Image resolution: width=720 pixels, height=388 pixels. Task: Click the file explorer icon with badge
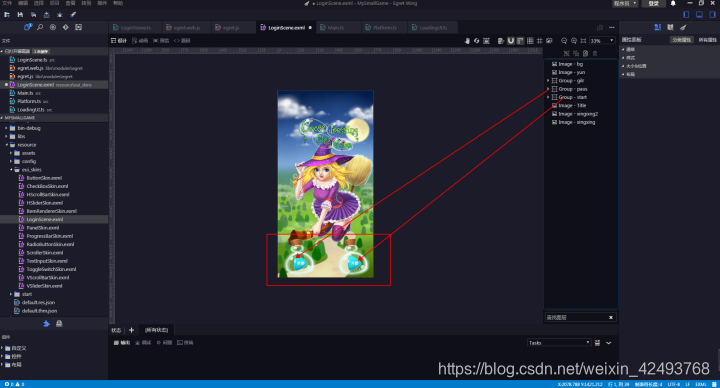(28, 27)
